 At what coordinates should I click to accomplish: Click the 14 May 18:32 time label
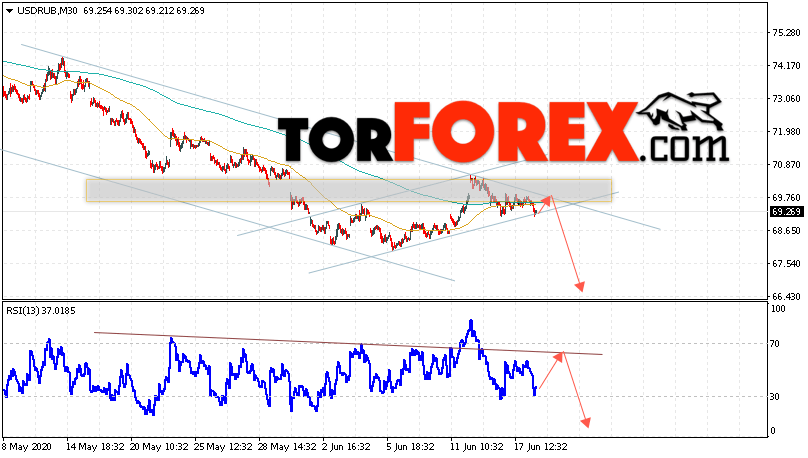tap(95, 447)
